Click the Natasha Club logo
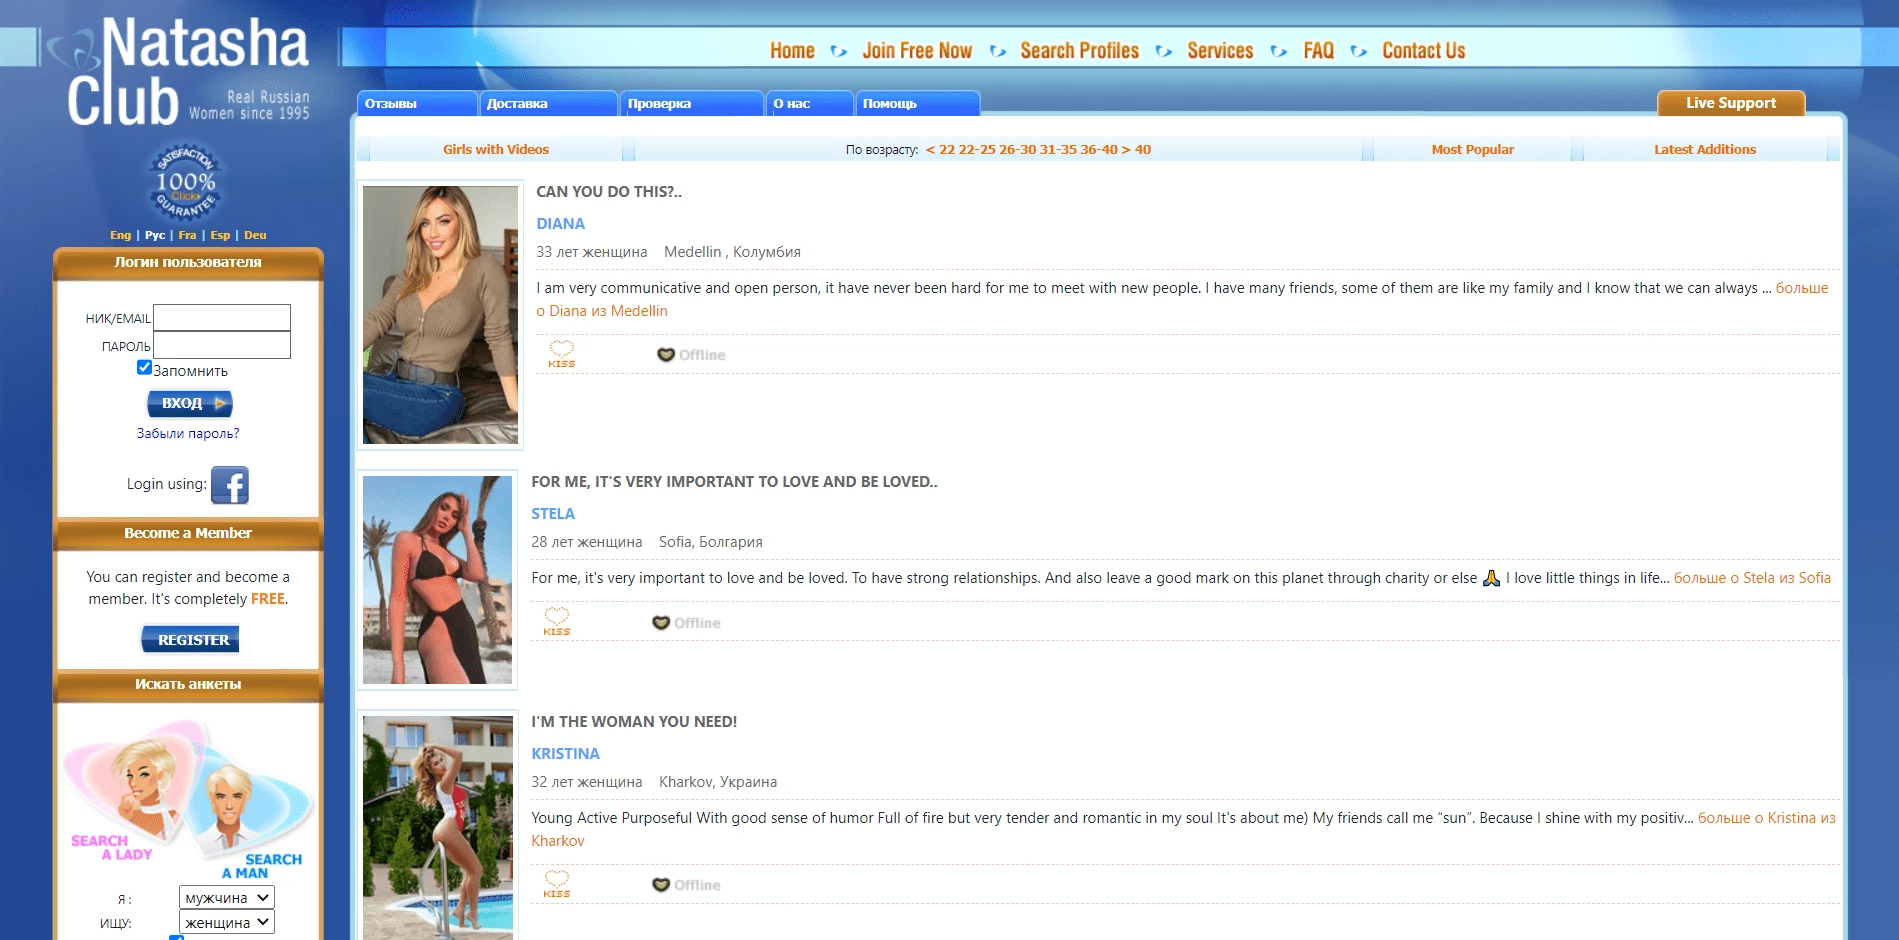 tap(188, 72)
